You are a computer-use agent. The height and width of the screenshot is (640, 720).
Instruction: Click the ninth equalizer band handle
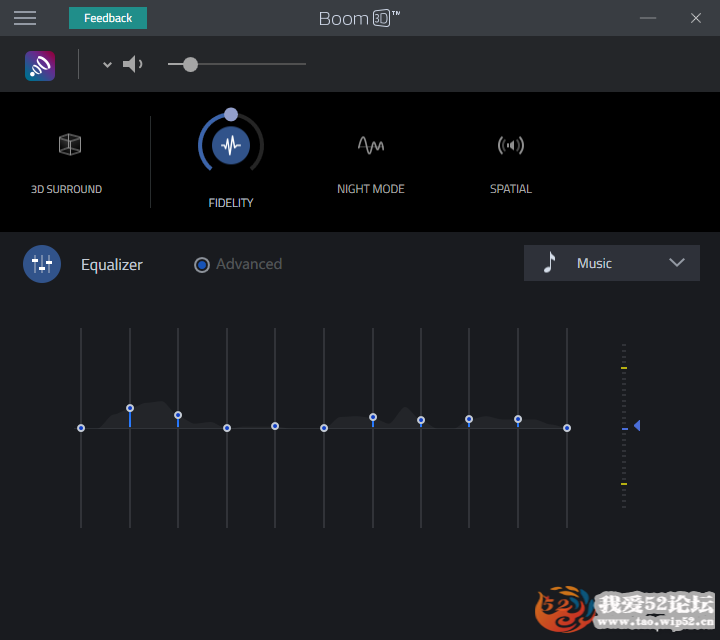[x=469, y=419]
